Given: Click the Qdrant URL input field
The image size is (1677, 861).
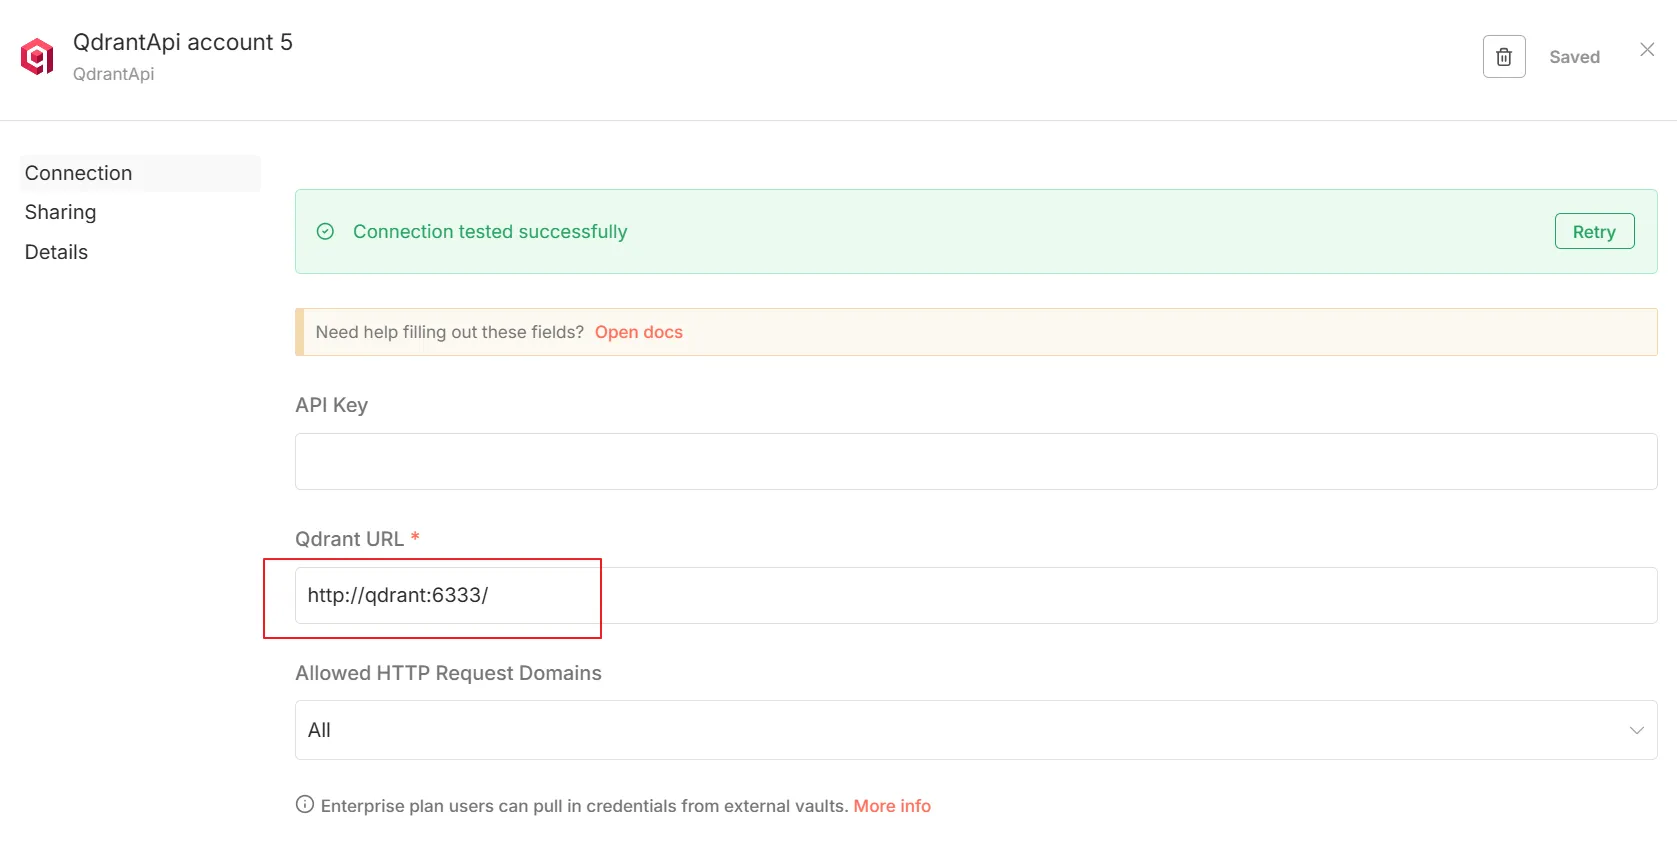Looking at the screenshot, I should pos(976,595).
